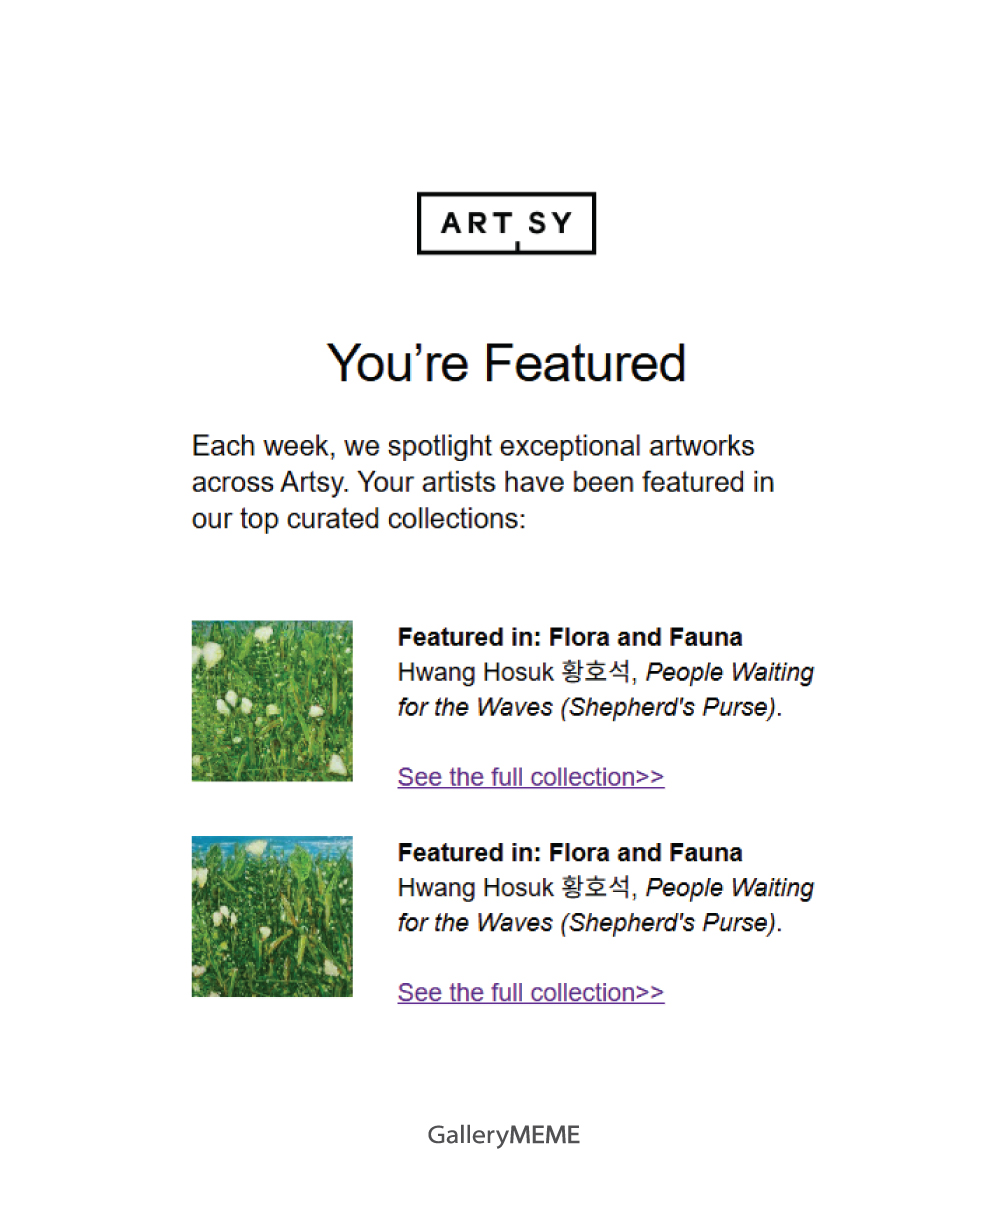Follow the second 'See the full collection>>' link
Image resolution: width=986 pixels, height=1223 pixels.
[531, 992]
